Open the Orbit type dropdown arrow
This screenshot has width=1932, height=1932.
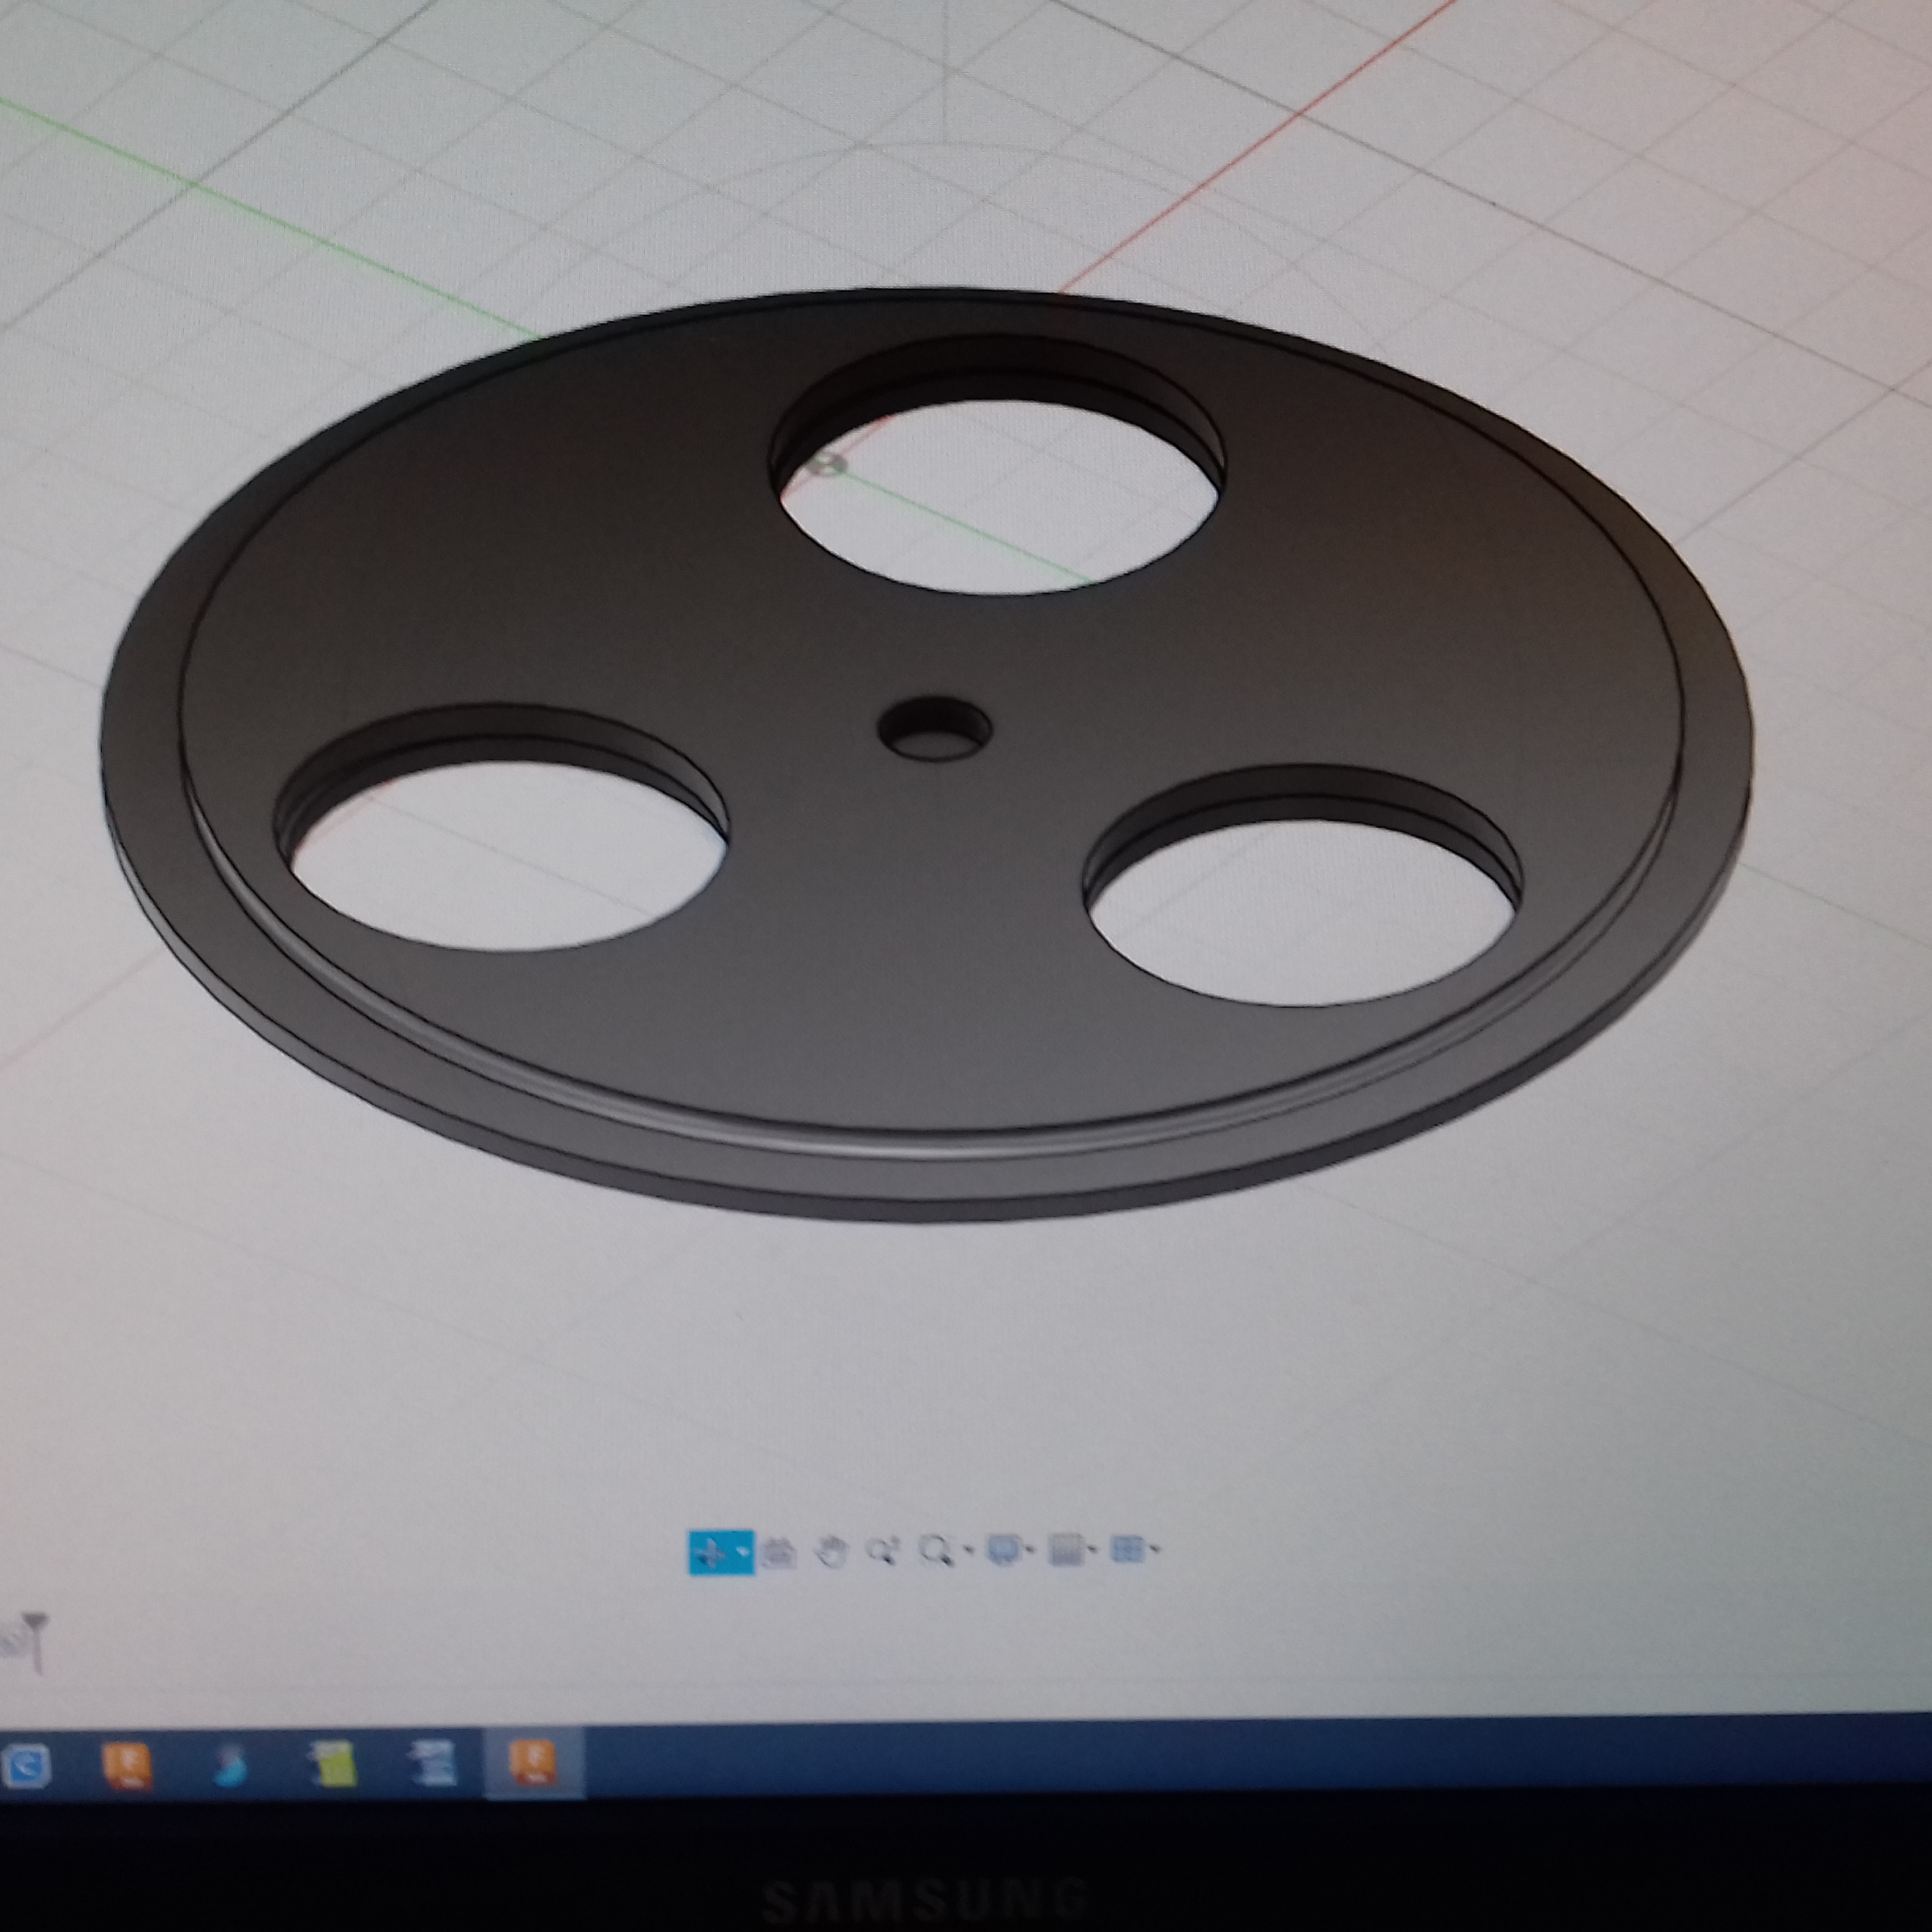tap(743, 1551)
